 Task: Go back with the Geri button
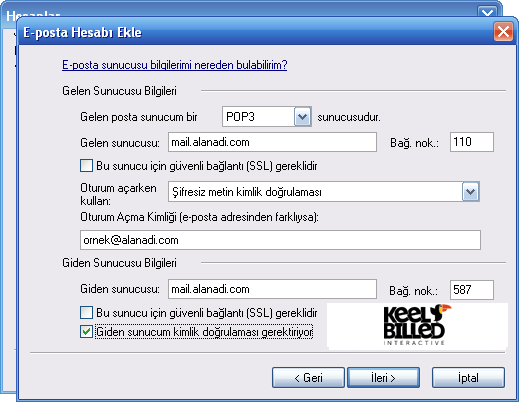(308, 378)
